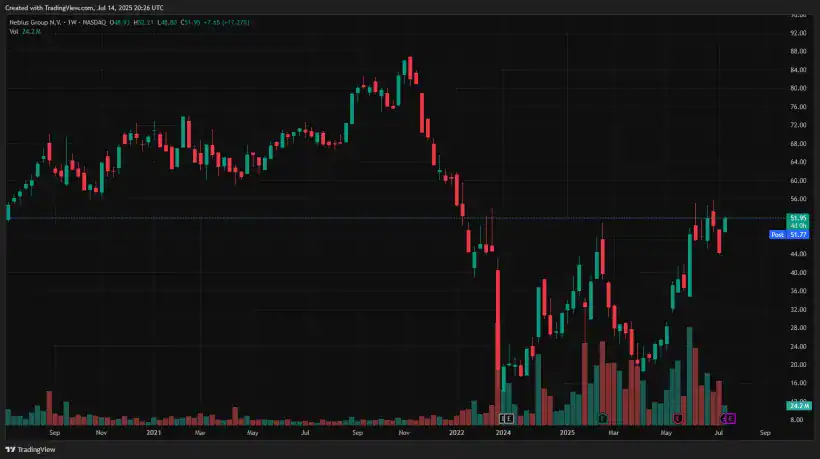Click the latest green candle at chart right
820x459 pixels.
click(x=725, y=225)
